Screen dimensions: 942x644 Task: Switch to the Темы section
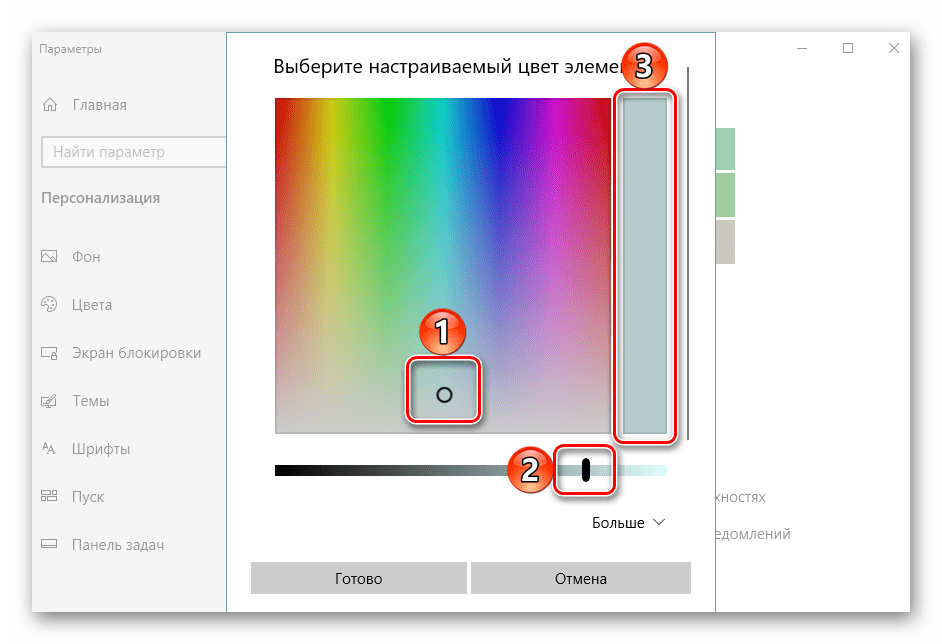[91, 401]
